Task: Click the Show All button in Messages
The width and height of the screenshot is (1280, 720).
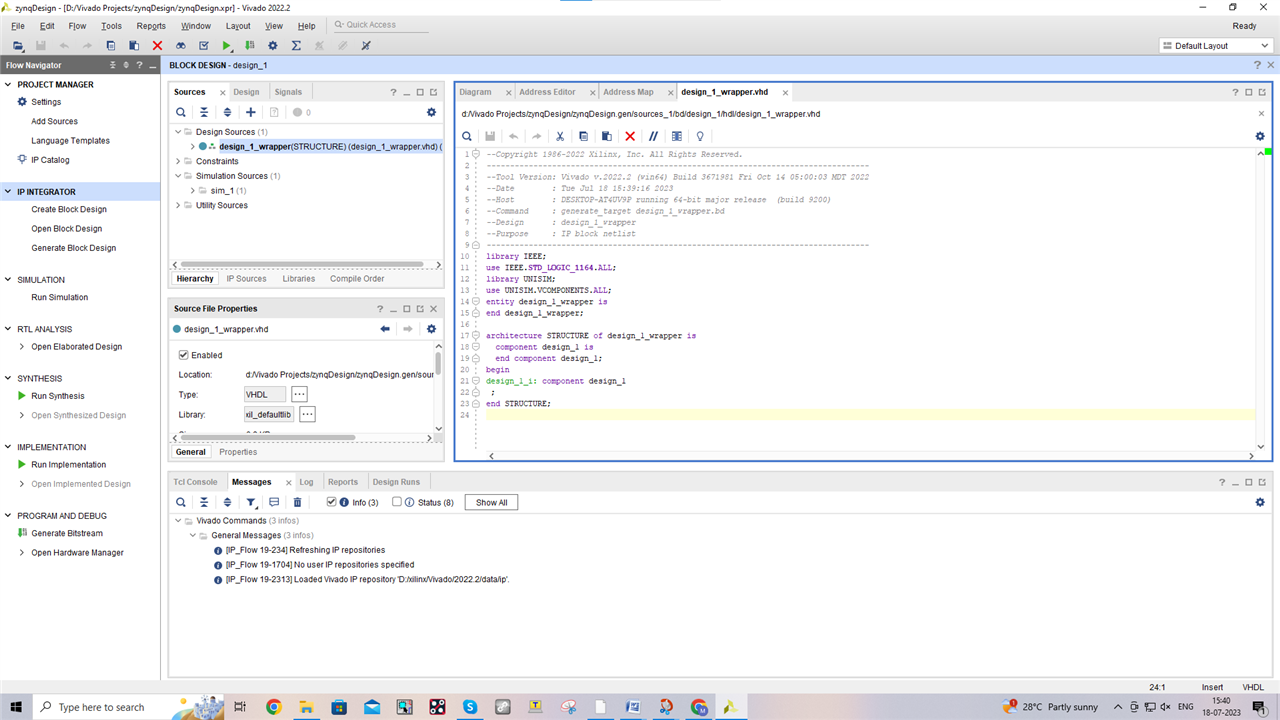Action: point(491,502)
